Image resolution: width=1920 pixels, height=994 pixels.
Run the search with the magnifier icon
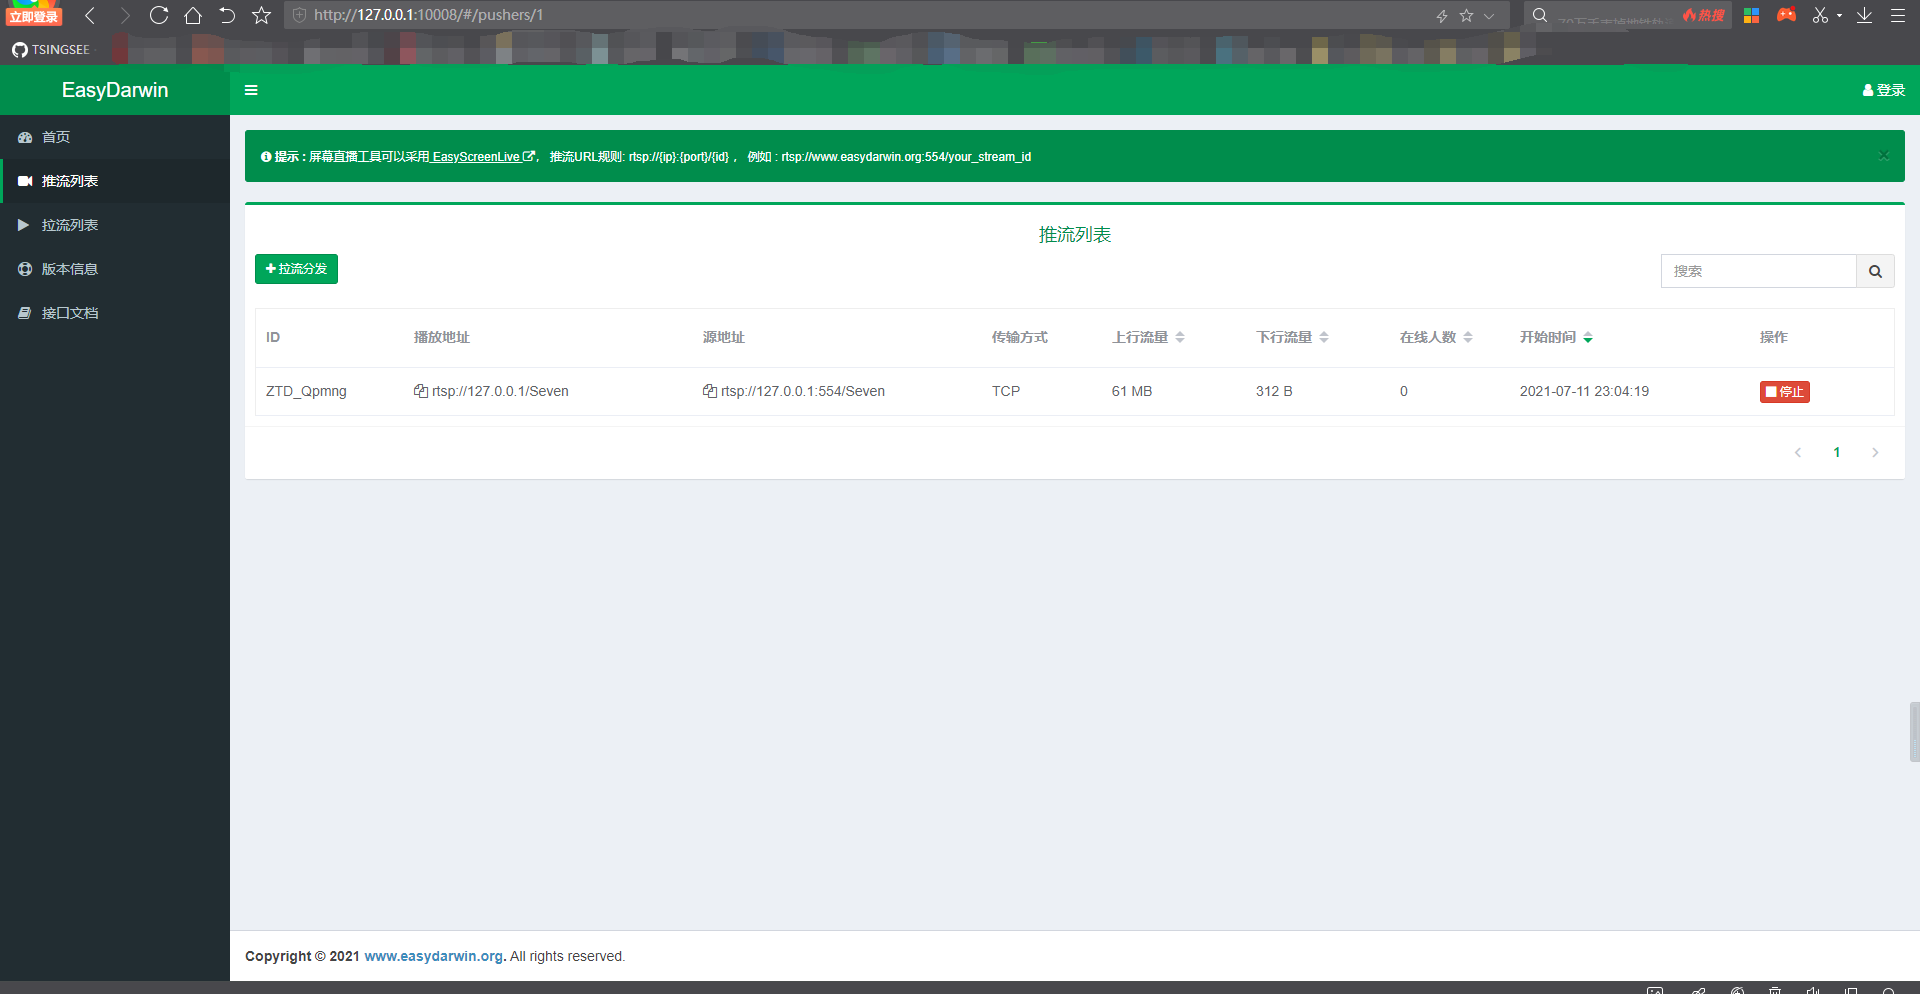[x=1875, y=271]
